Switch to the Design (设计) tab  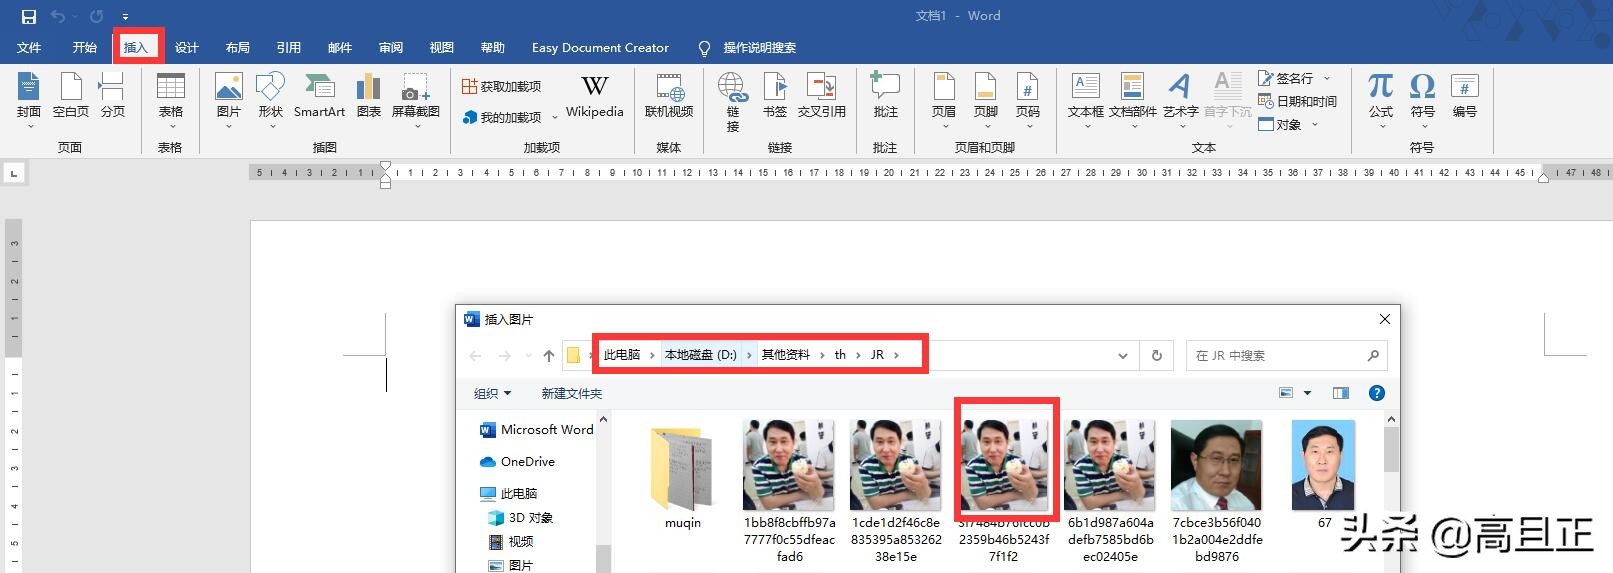[x=187, y=47]
